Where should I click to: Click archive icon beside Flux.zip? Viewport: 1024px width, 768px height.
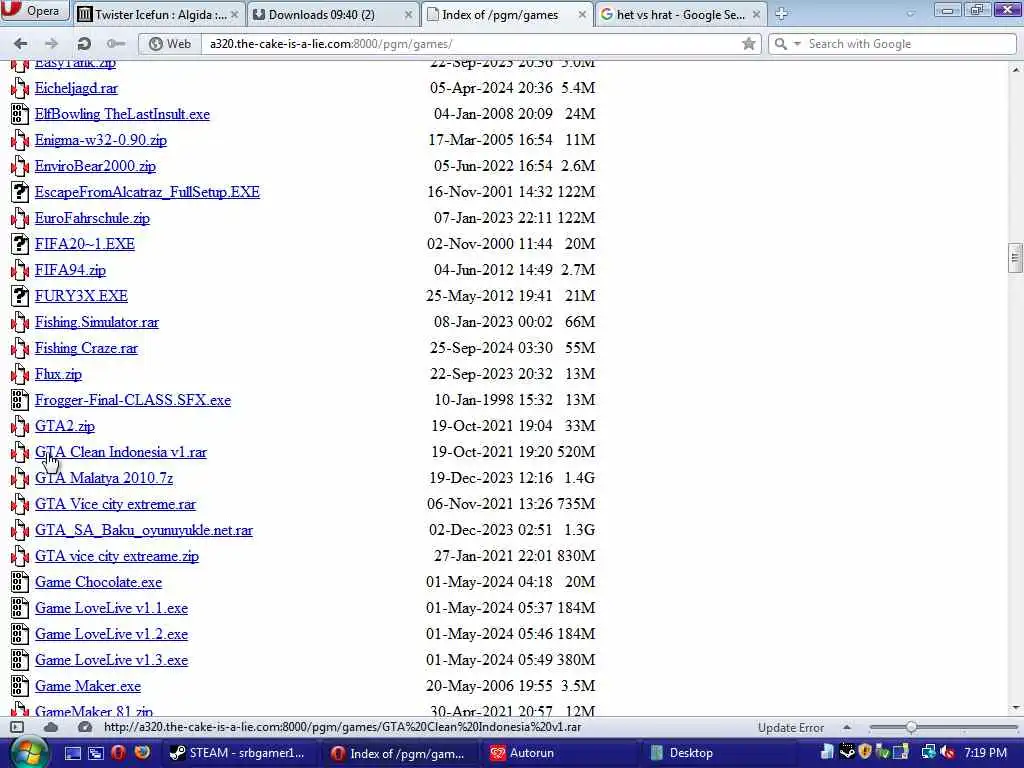20,375
